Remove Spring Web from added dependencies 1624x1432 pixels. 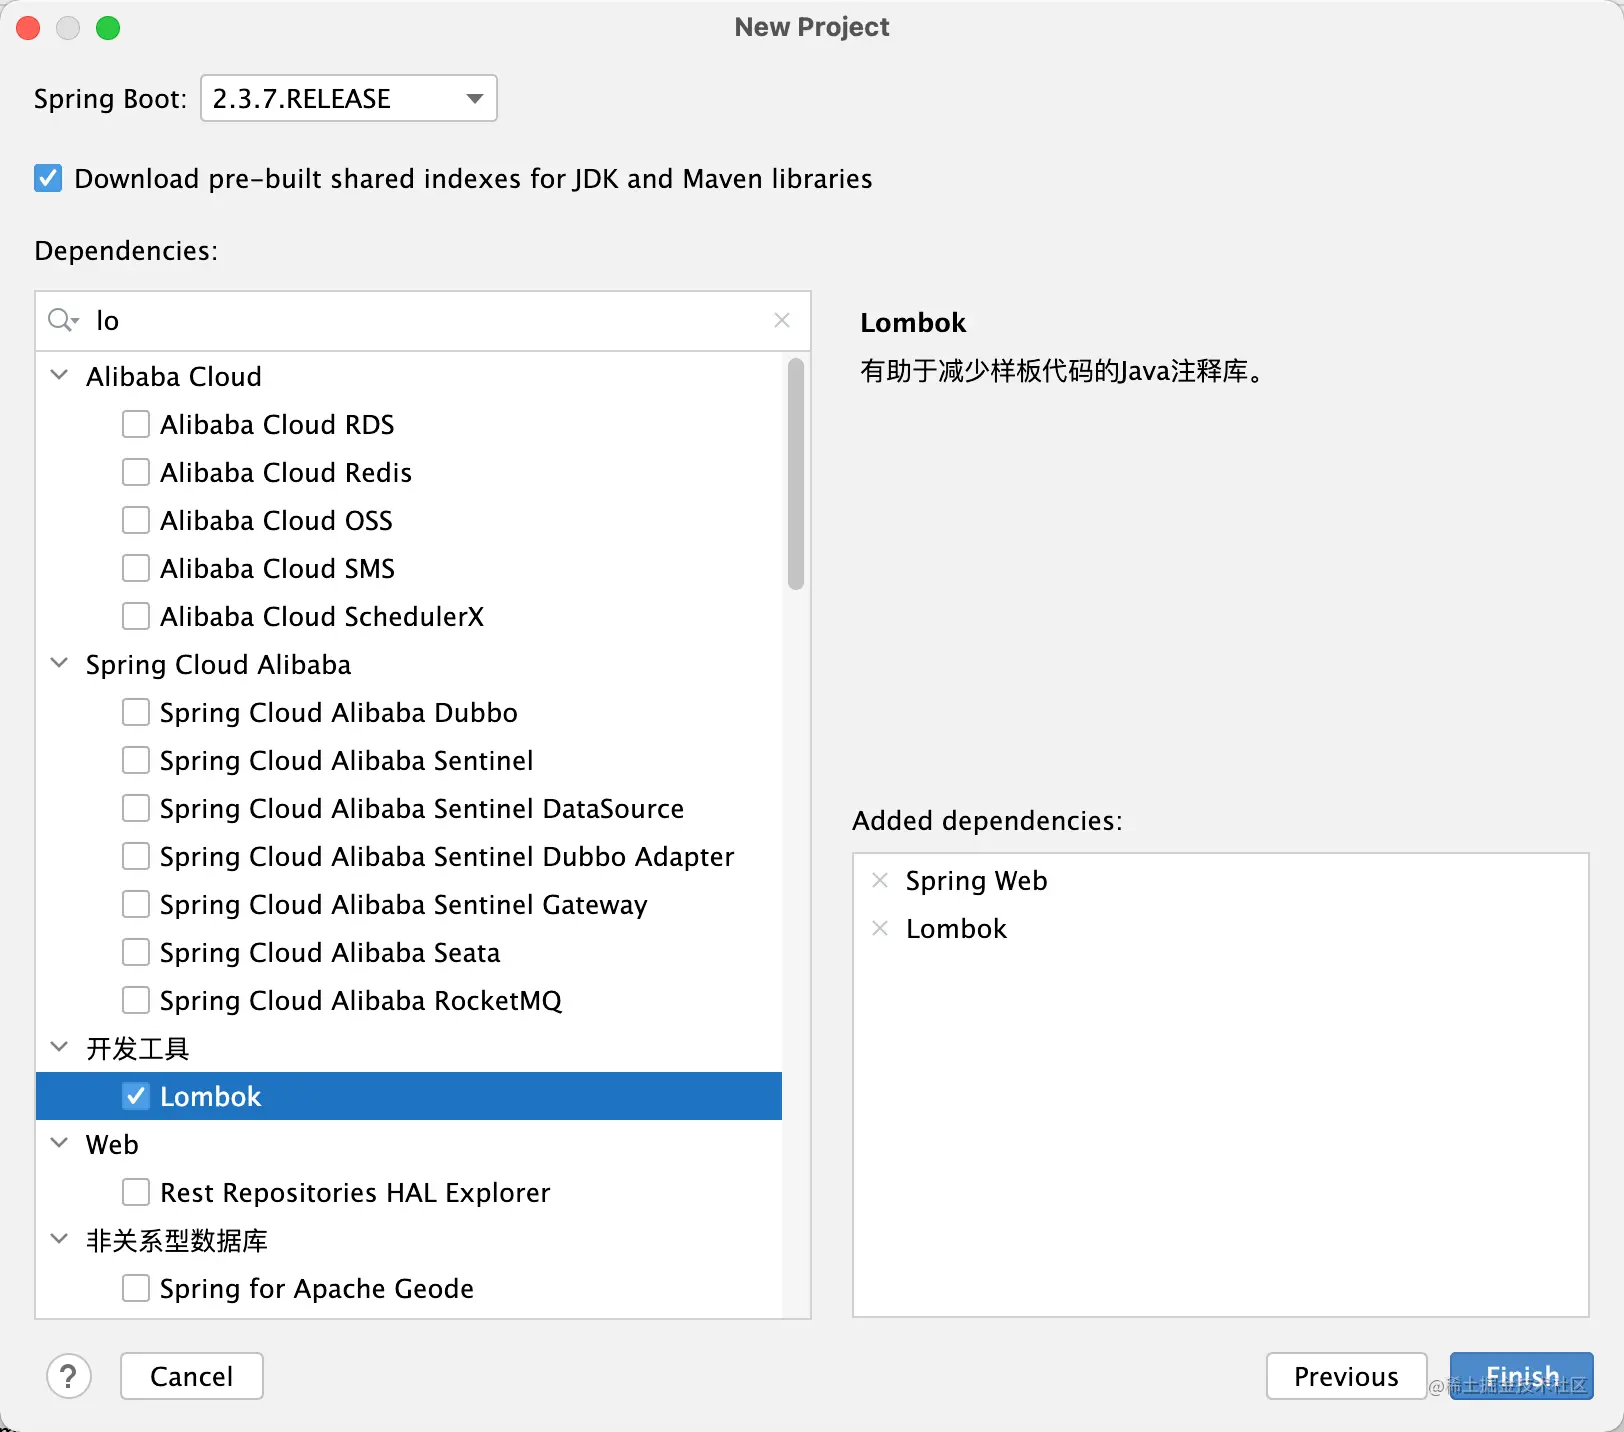pos(880,880)
